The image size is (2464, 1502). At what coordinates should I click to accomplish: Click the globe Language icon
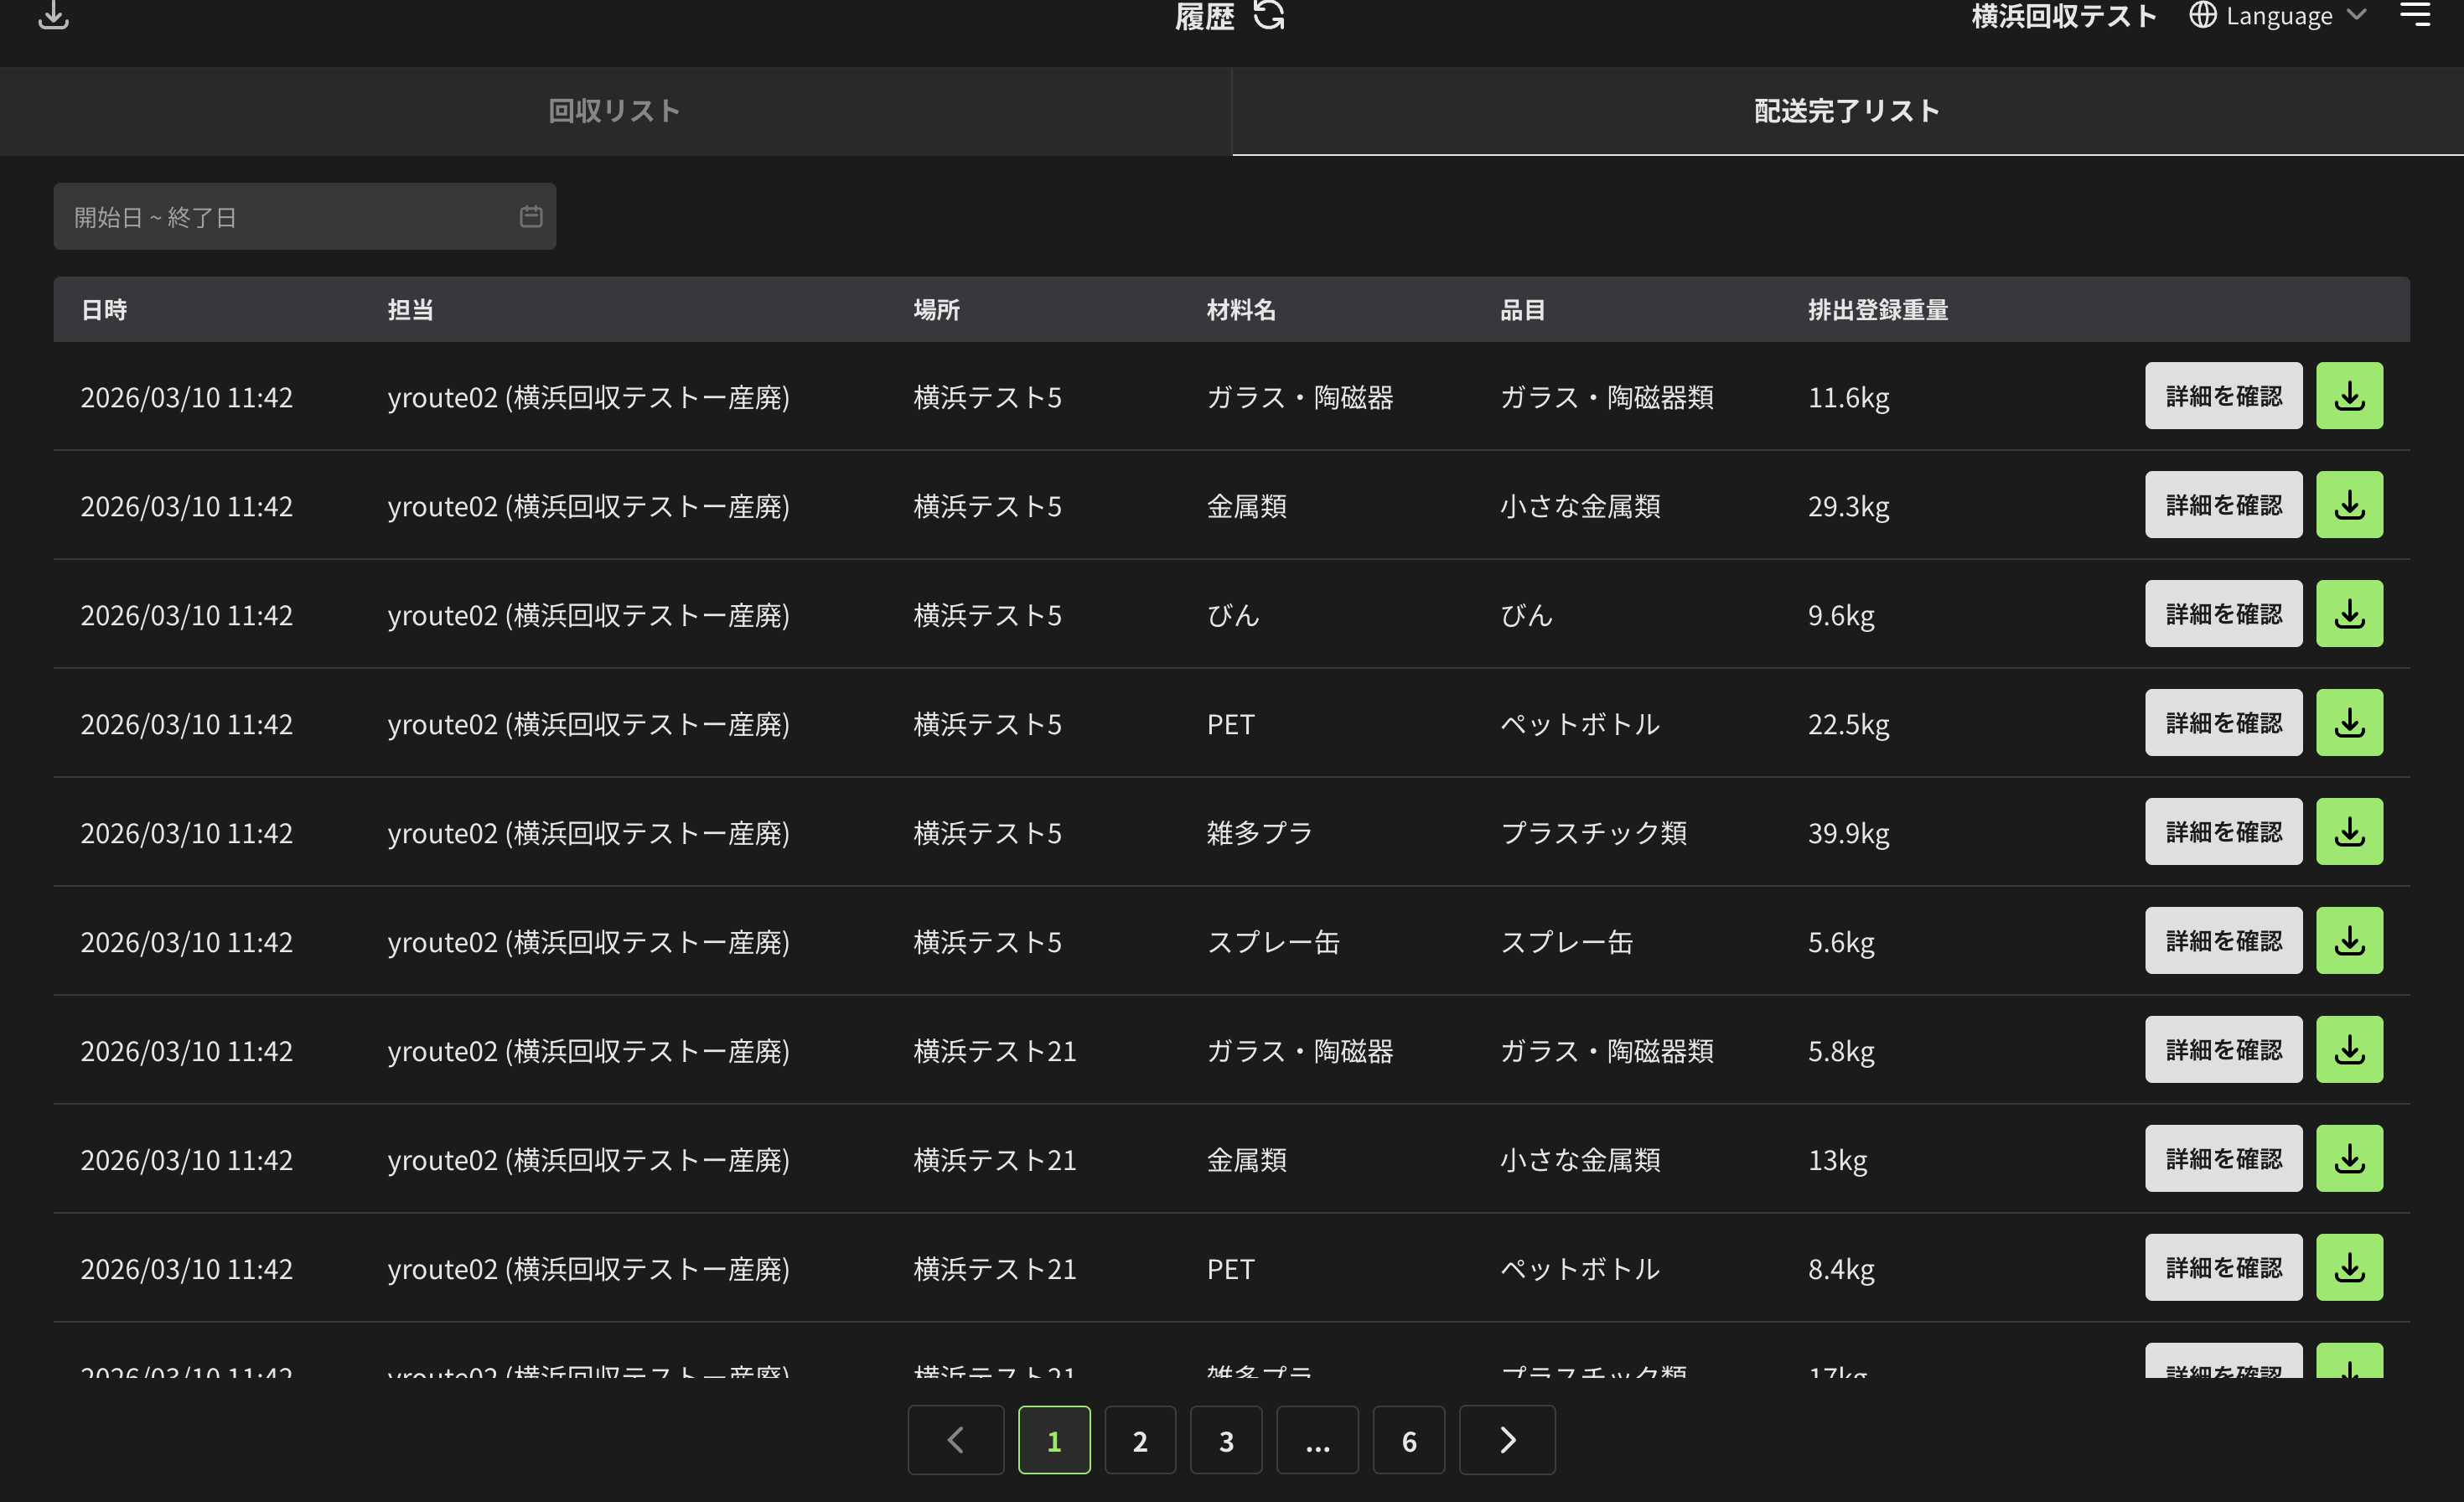point(2203,15)
